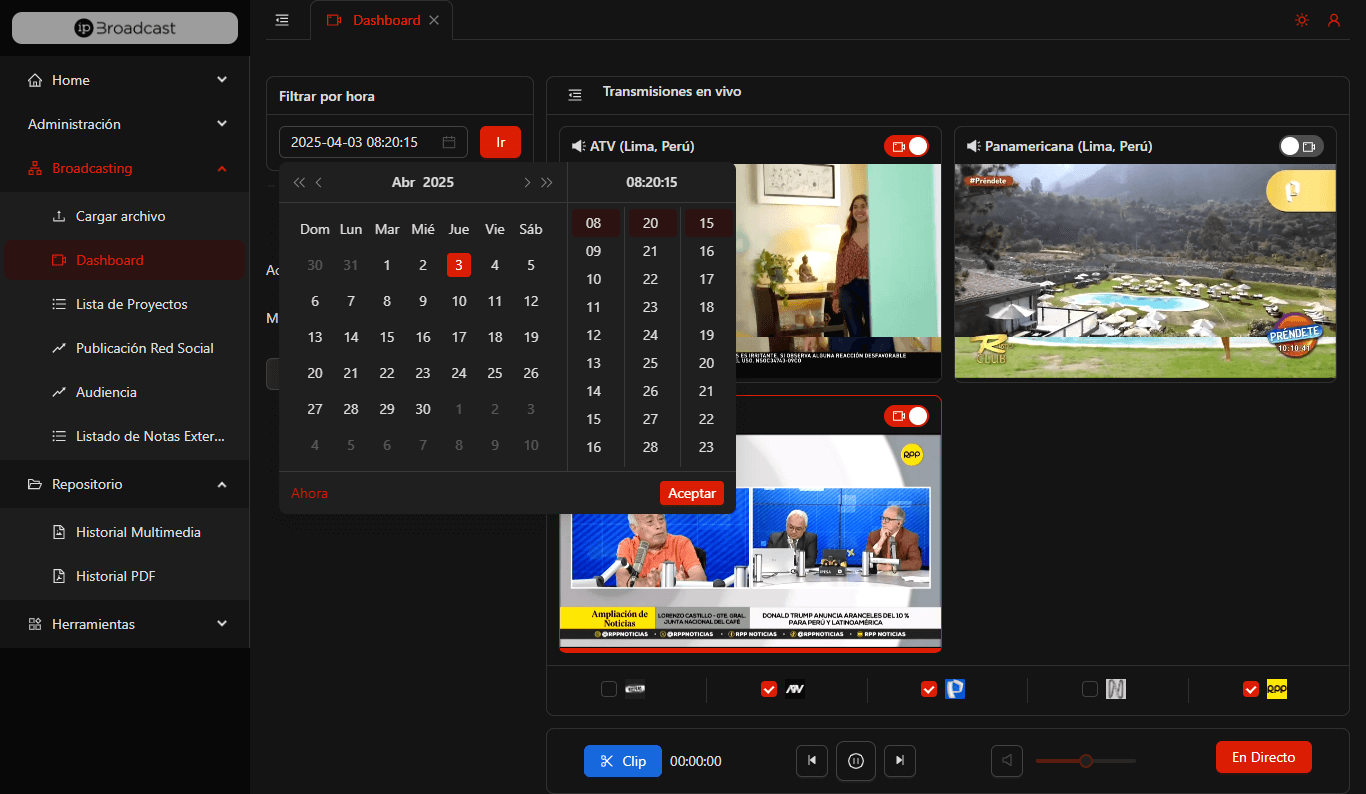This screenshot has height=794, width=1366.
Task: Click the Ahora link in the calendar
Action: 309,493
